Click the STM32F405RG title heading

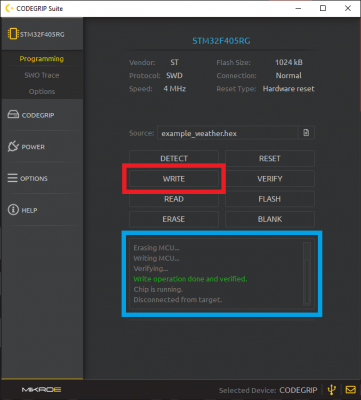tap(221, 41)
